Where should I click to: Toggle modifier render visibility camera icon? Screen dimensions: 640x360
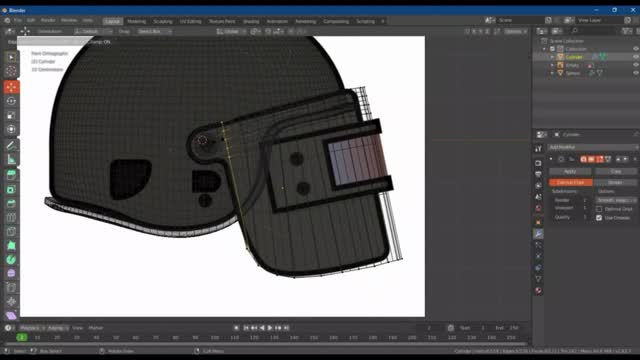point(584,159)
